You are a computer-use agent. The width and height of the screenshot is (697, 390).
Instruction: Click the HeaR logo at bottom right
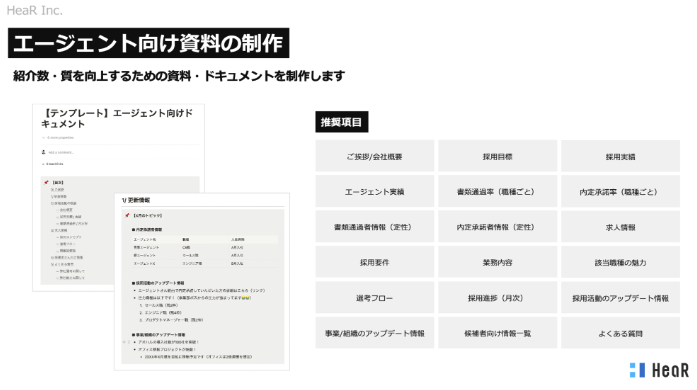tap(659, 370)
